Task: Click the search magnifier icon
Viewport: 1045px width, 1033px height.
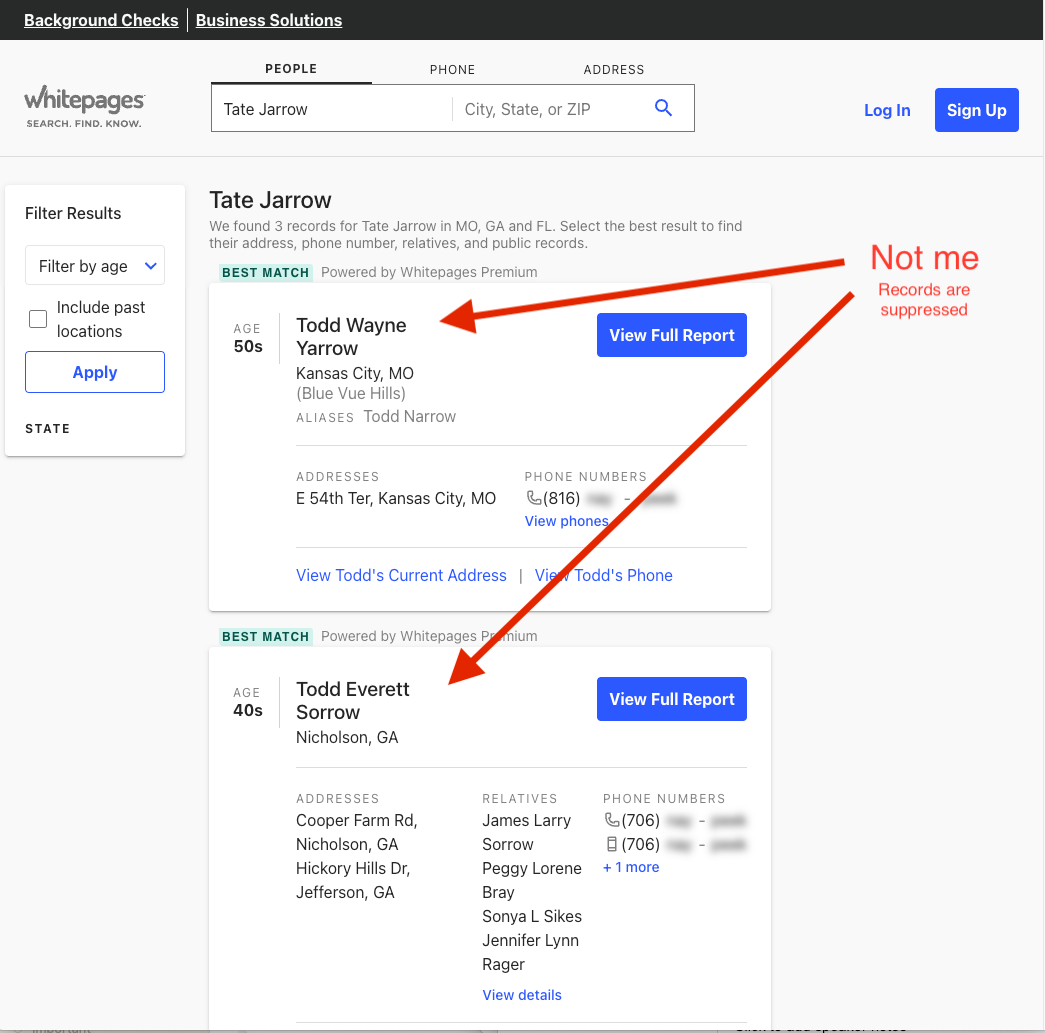Action: (663, 108)
